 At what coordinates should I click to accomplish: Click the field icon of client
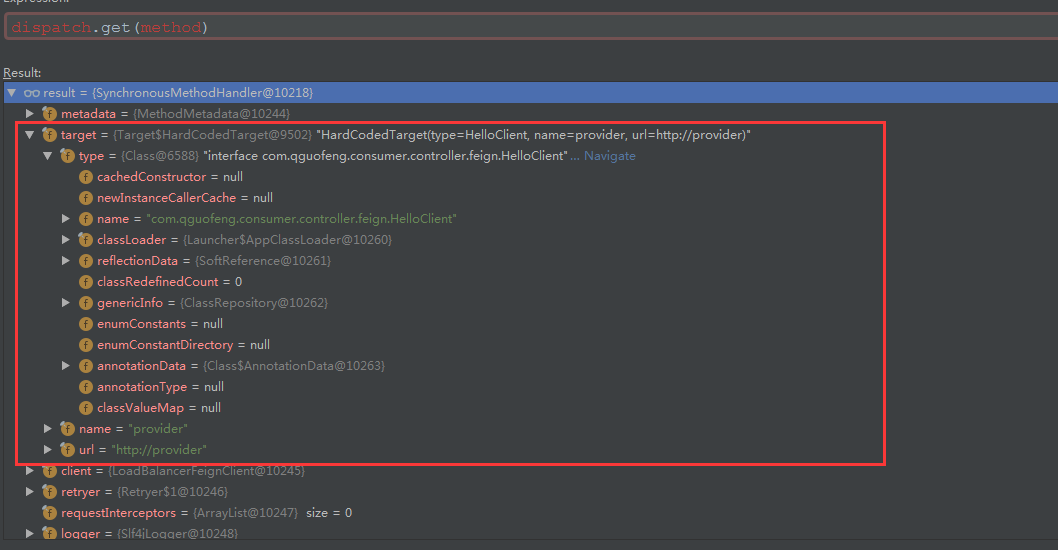tap(49, 470)
